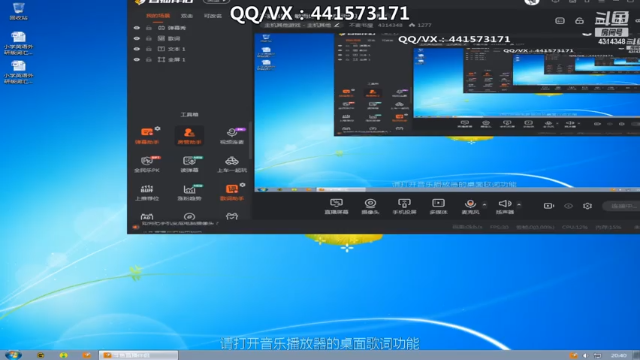The width and height of the screenshot is (640, 360).
Task: Select the 弹幕秀 layer name
Action: tap(177, 28)
